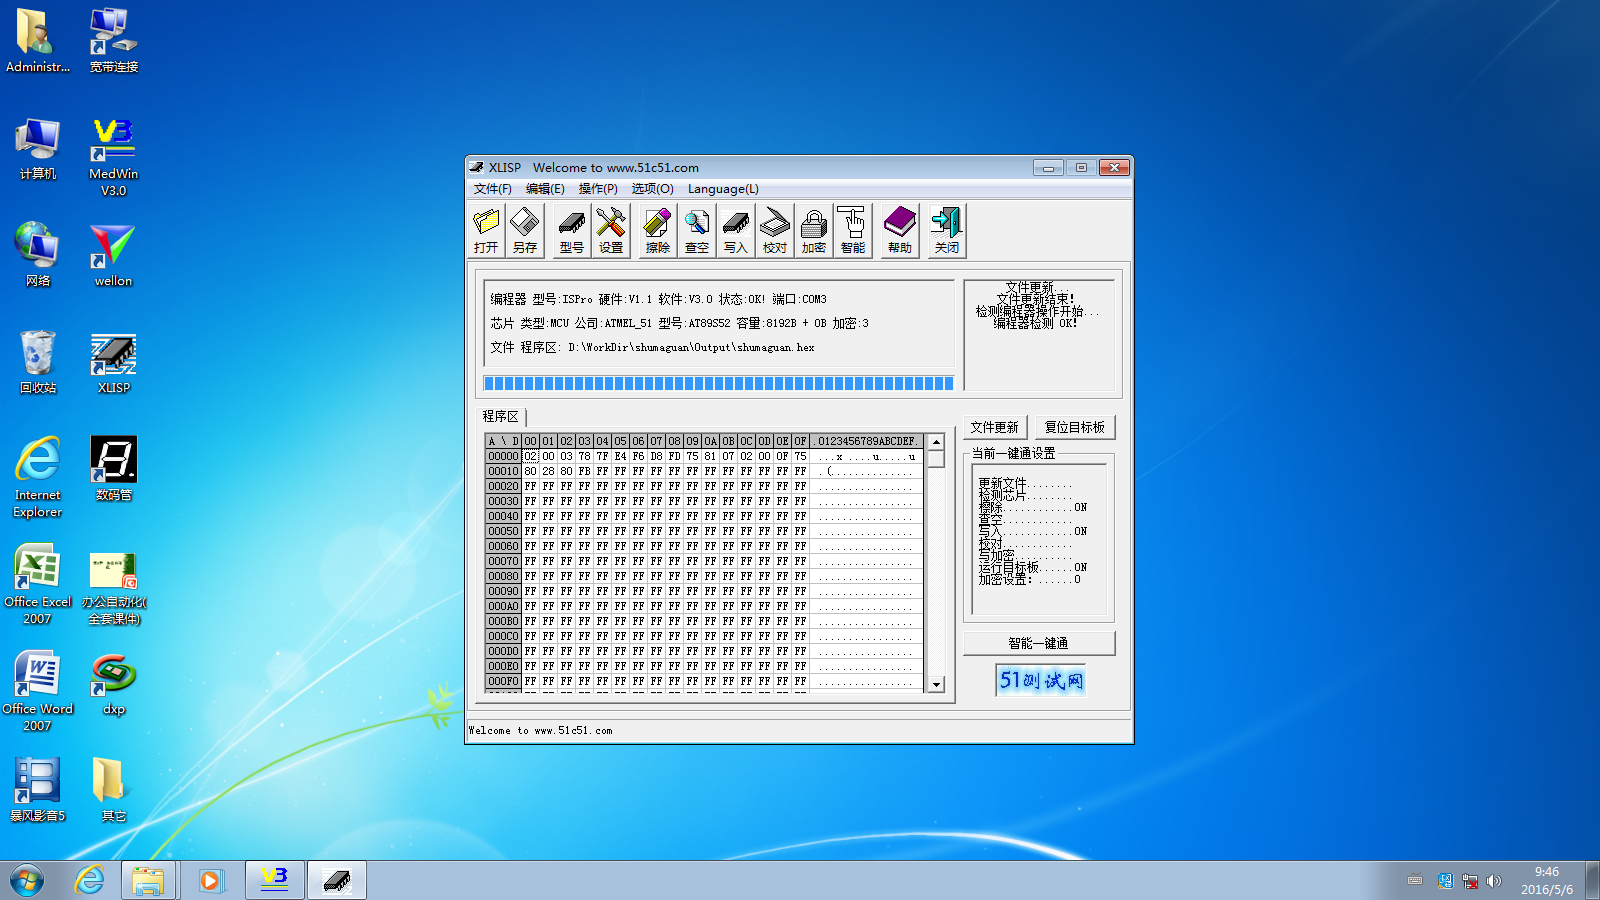This screenshot has height=900, width=1600.
Task: Click the 加密 (Encrypt) lock icon
Action: click(x=814, y=231)
